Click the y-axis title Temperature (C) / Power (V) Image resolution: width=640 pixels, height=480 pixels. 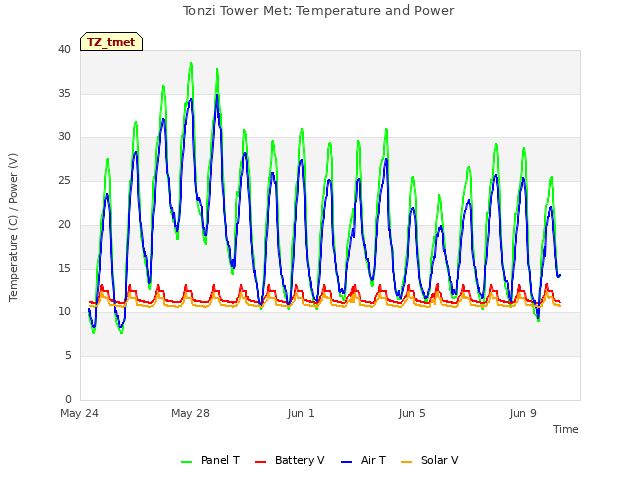tap(13, 227)
